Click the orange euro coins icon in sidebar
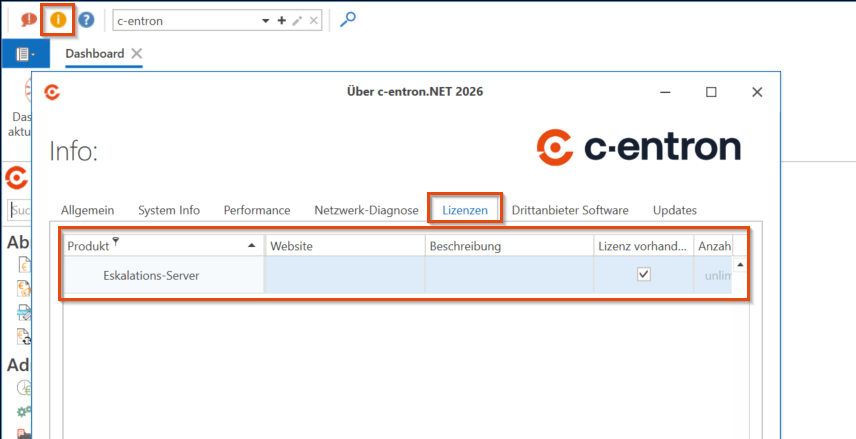The width and height of the screenshot is (856, 439). pos(24,289)
